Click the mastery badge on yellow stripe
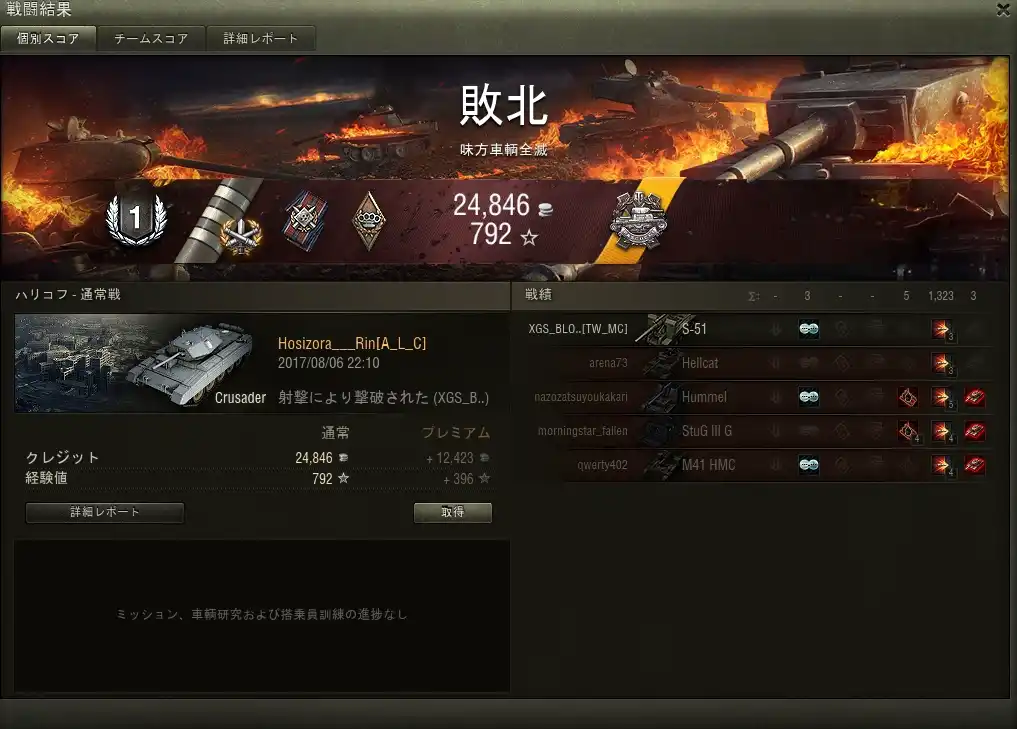This screenshot has width=1017, height=729. 638,221
